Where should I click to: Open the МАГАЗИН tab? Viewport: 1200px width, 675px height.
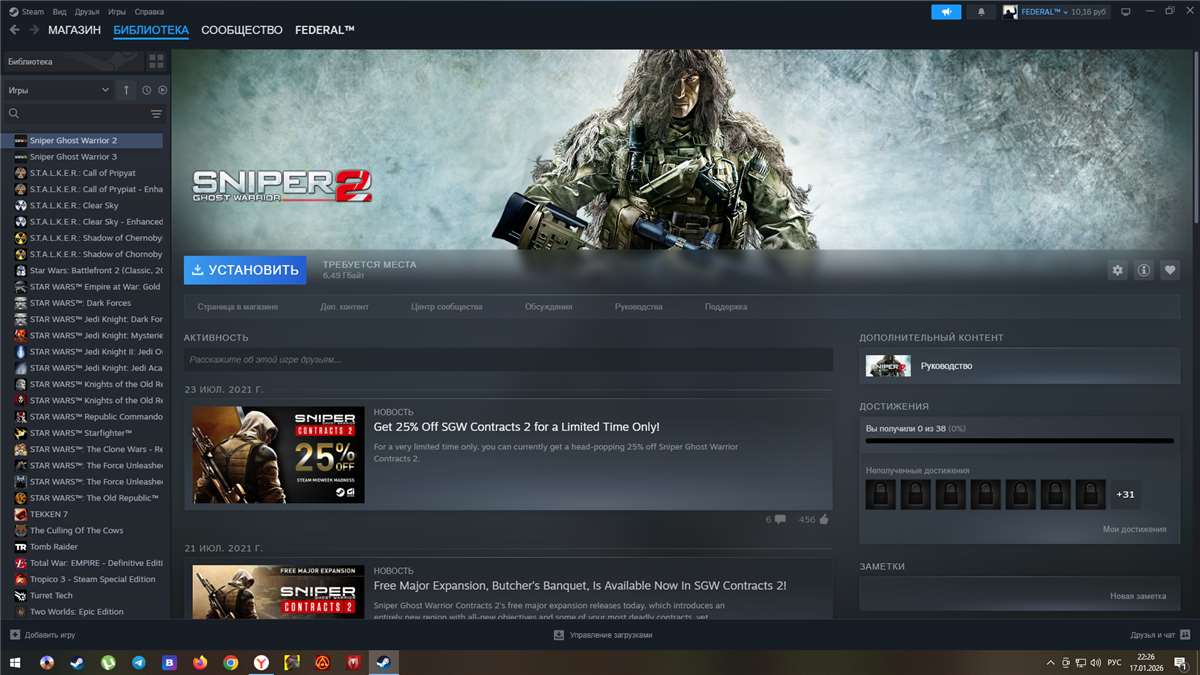point(74,30)
